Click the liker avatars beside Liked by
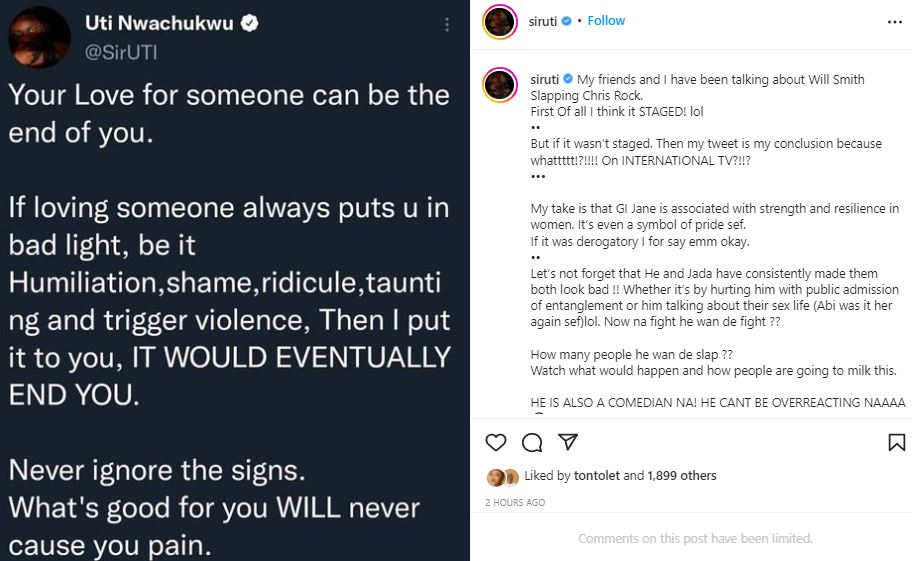Screen dimensions: 912x561 click(x=502, y=476)
